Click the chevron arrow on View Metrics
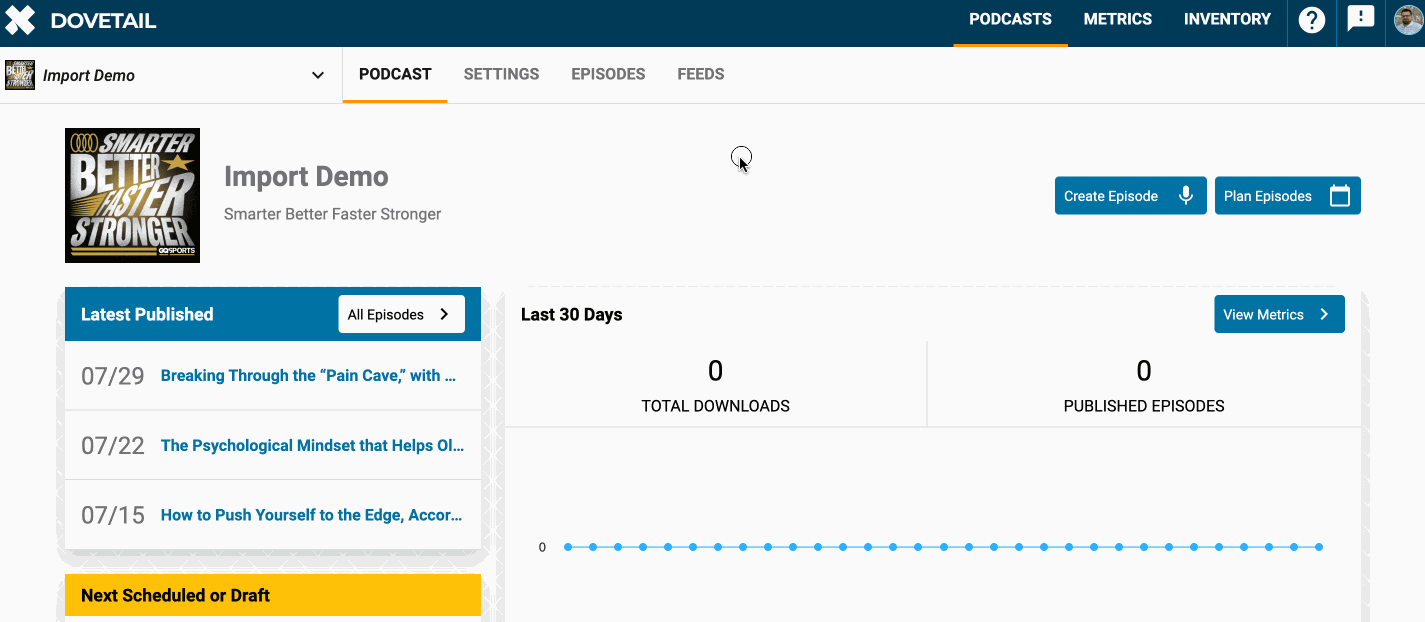 tap(1324, 314)
